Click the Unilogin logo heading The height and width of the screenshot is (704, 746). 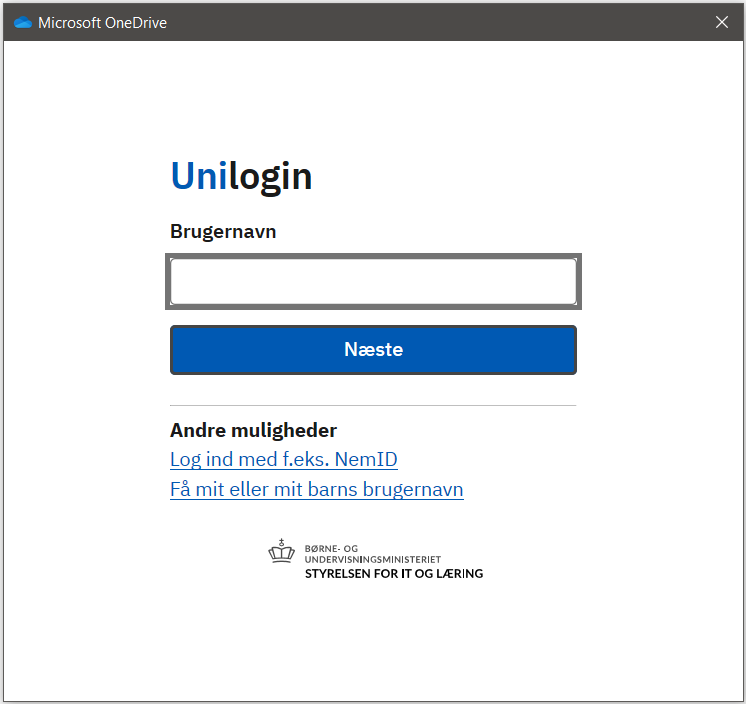tap(241, 177)
